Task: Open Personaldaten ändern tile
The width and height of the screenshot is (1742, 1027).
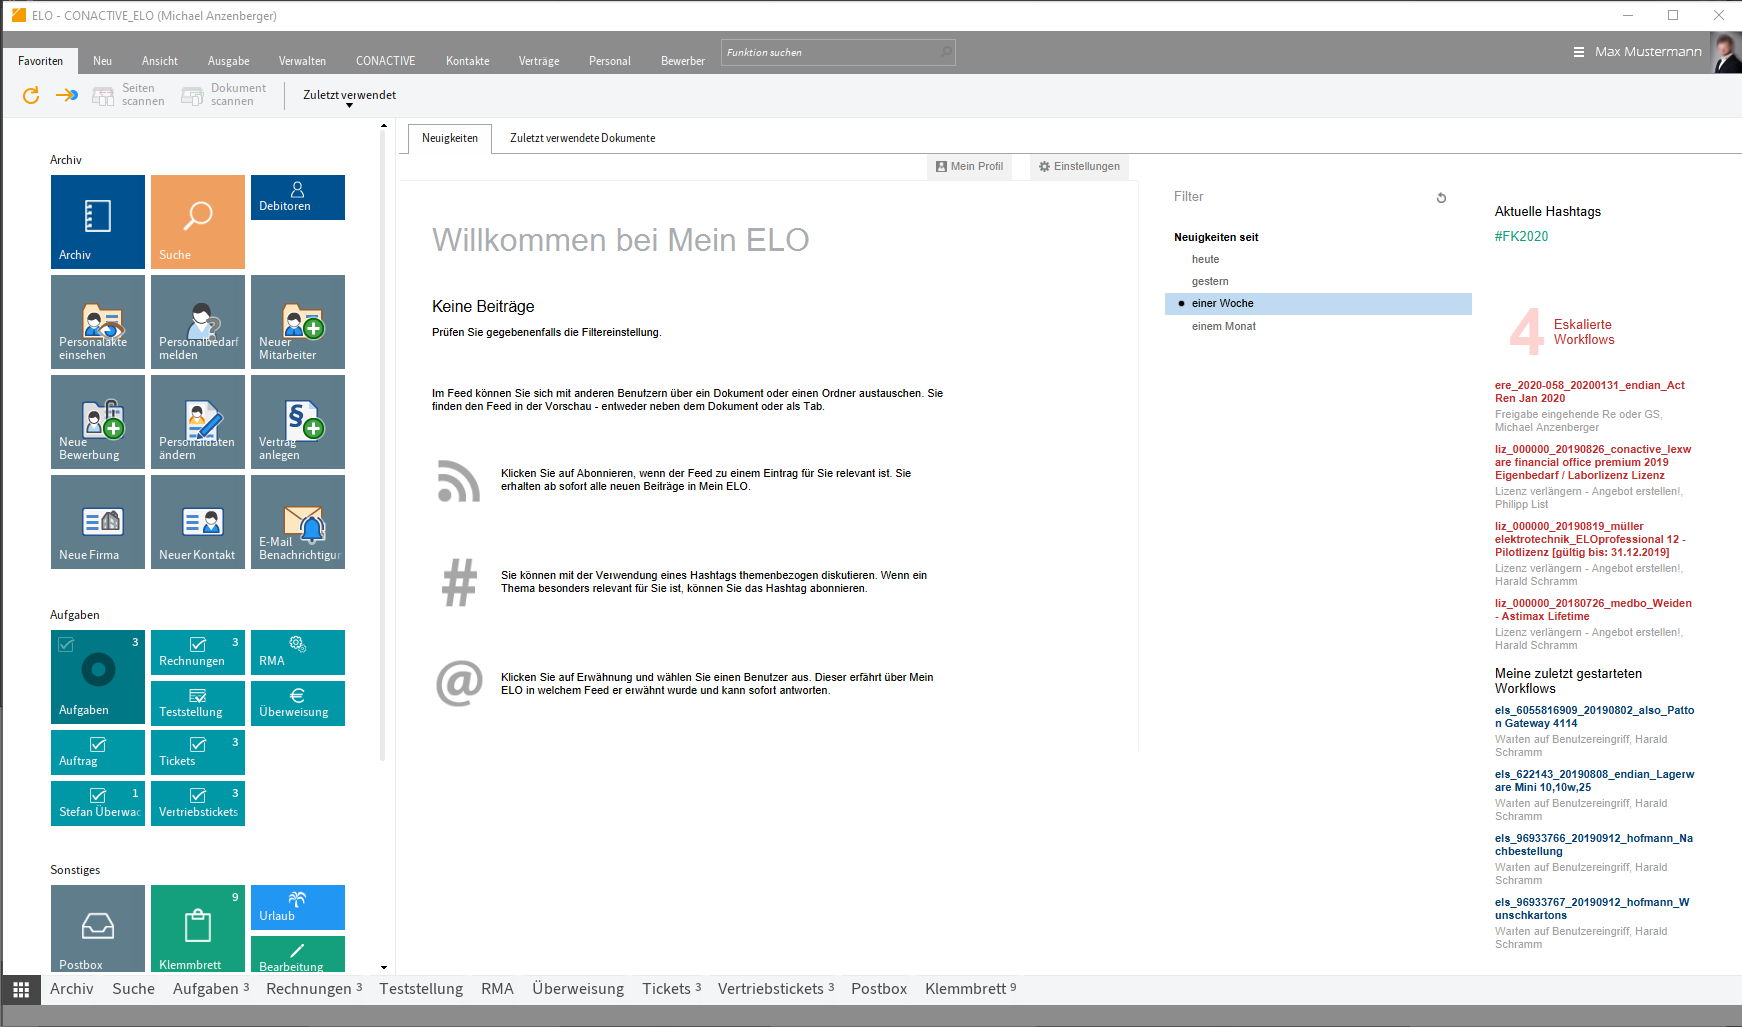Action: point(198,422)
